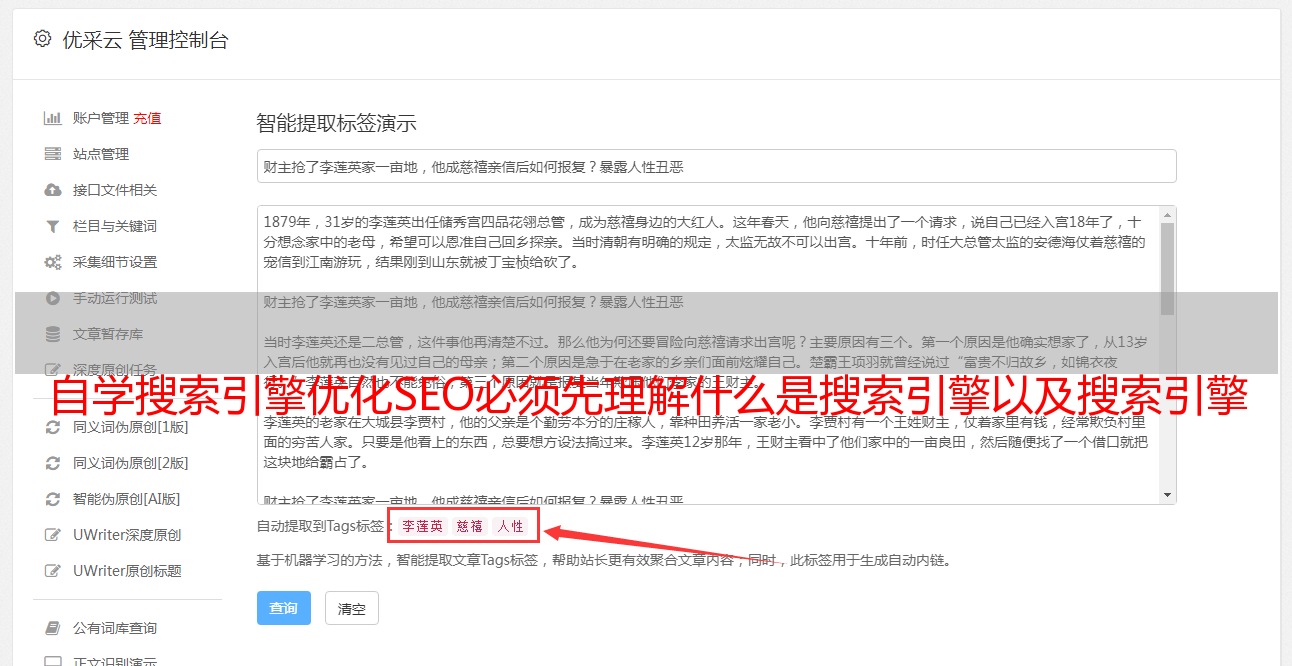Image resolution: width=1292 pixels, height=666 pixels.
Task: Click the 人性 tag
Action: (x=511, y=526)
